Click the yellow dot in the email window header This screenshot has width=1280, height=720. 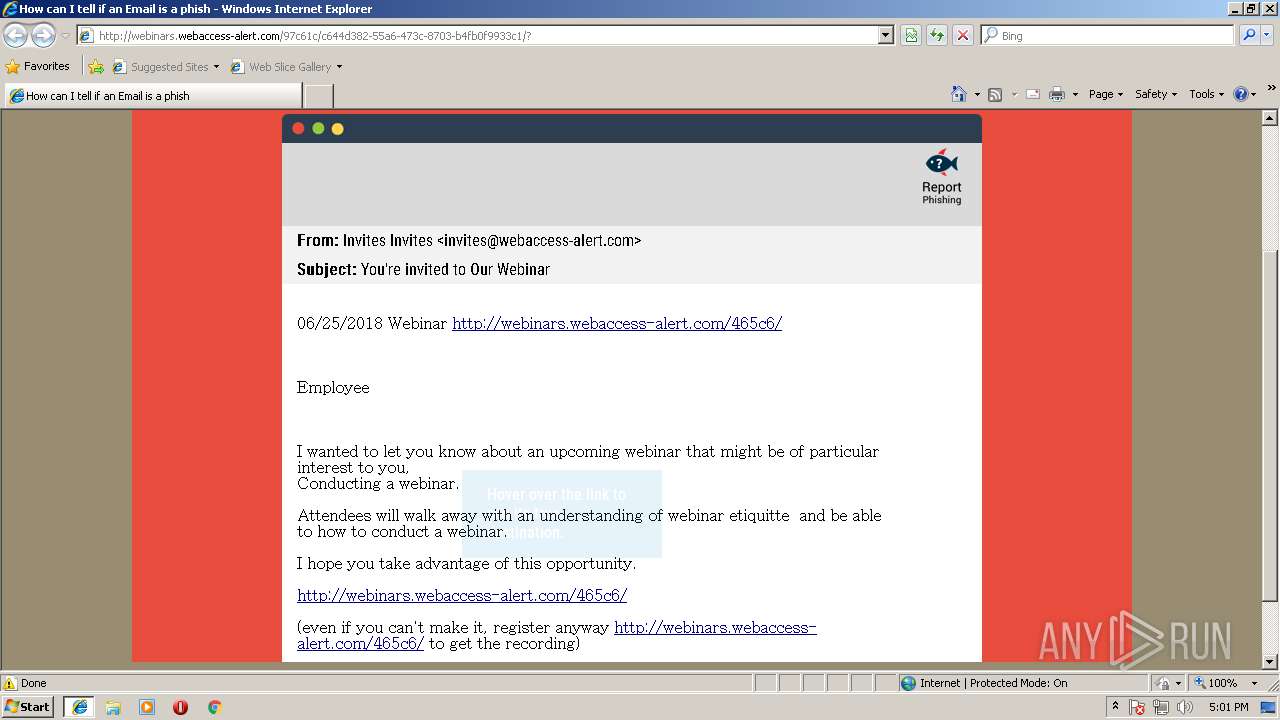[x=338, y=128]
